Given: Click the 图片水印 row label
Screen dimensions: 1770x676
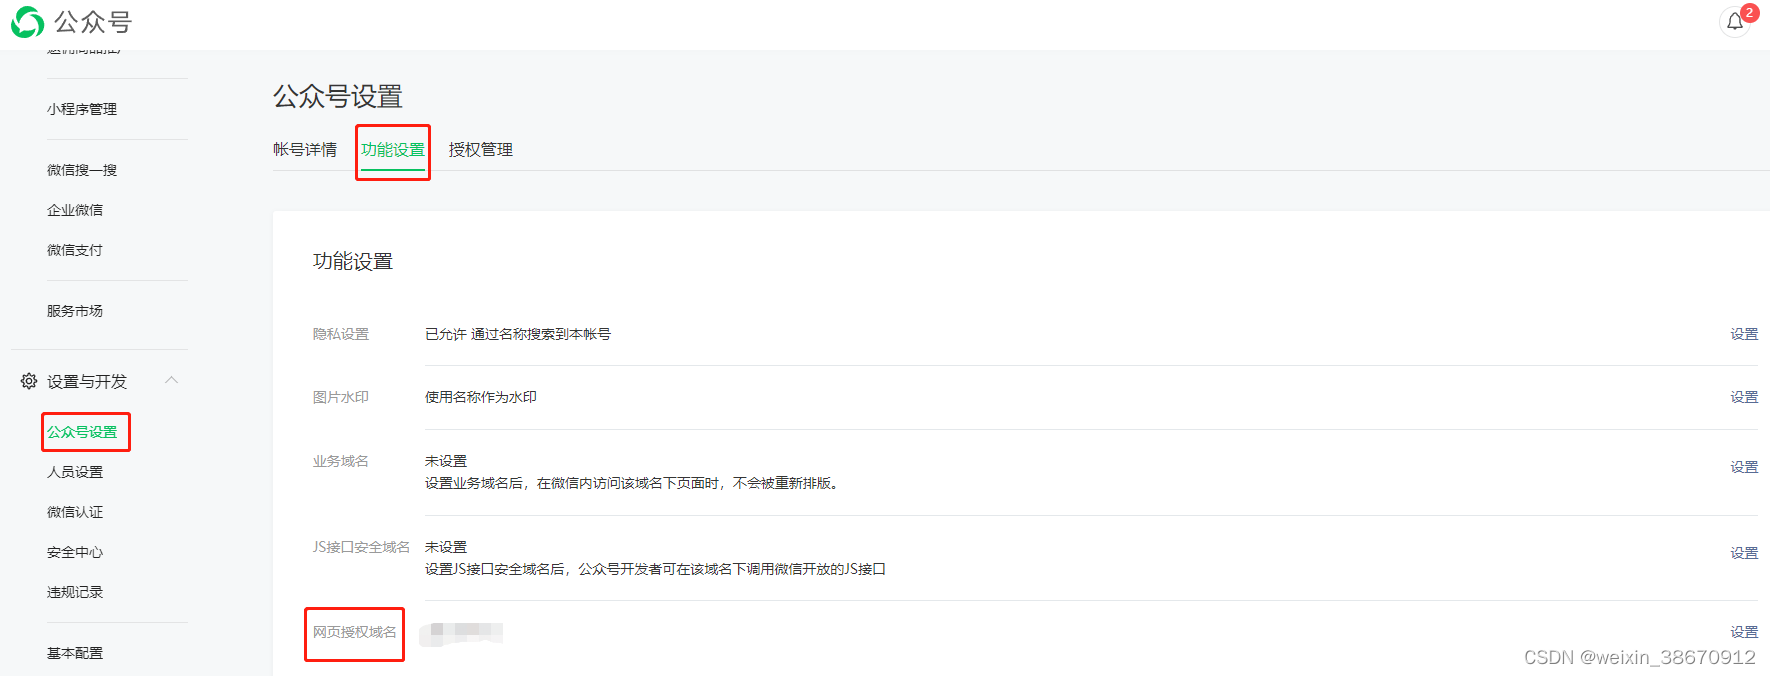Looking at the screenshot, I should coord(341,397).
